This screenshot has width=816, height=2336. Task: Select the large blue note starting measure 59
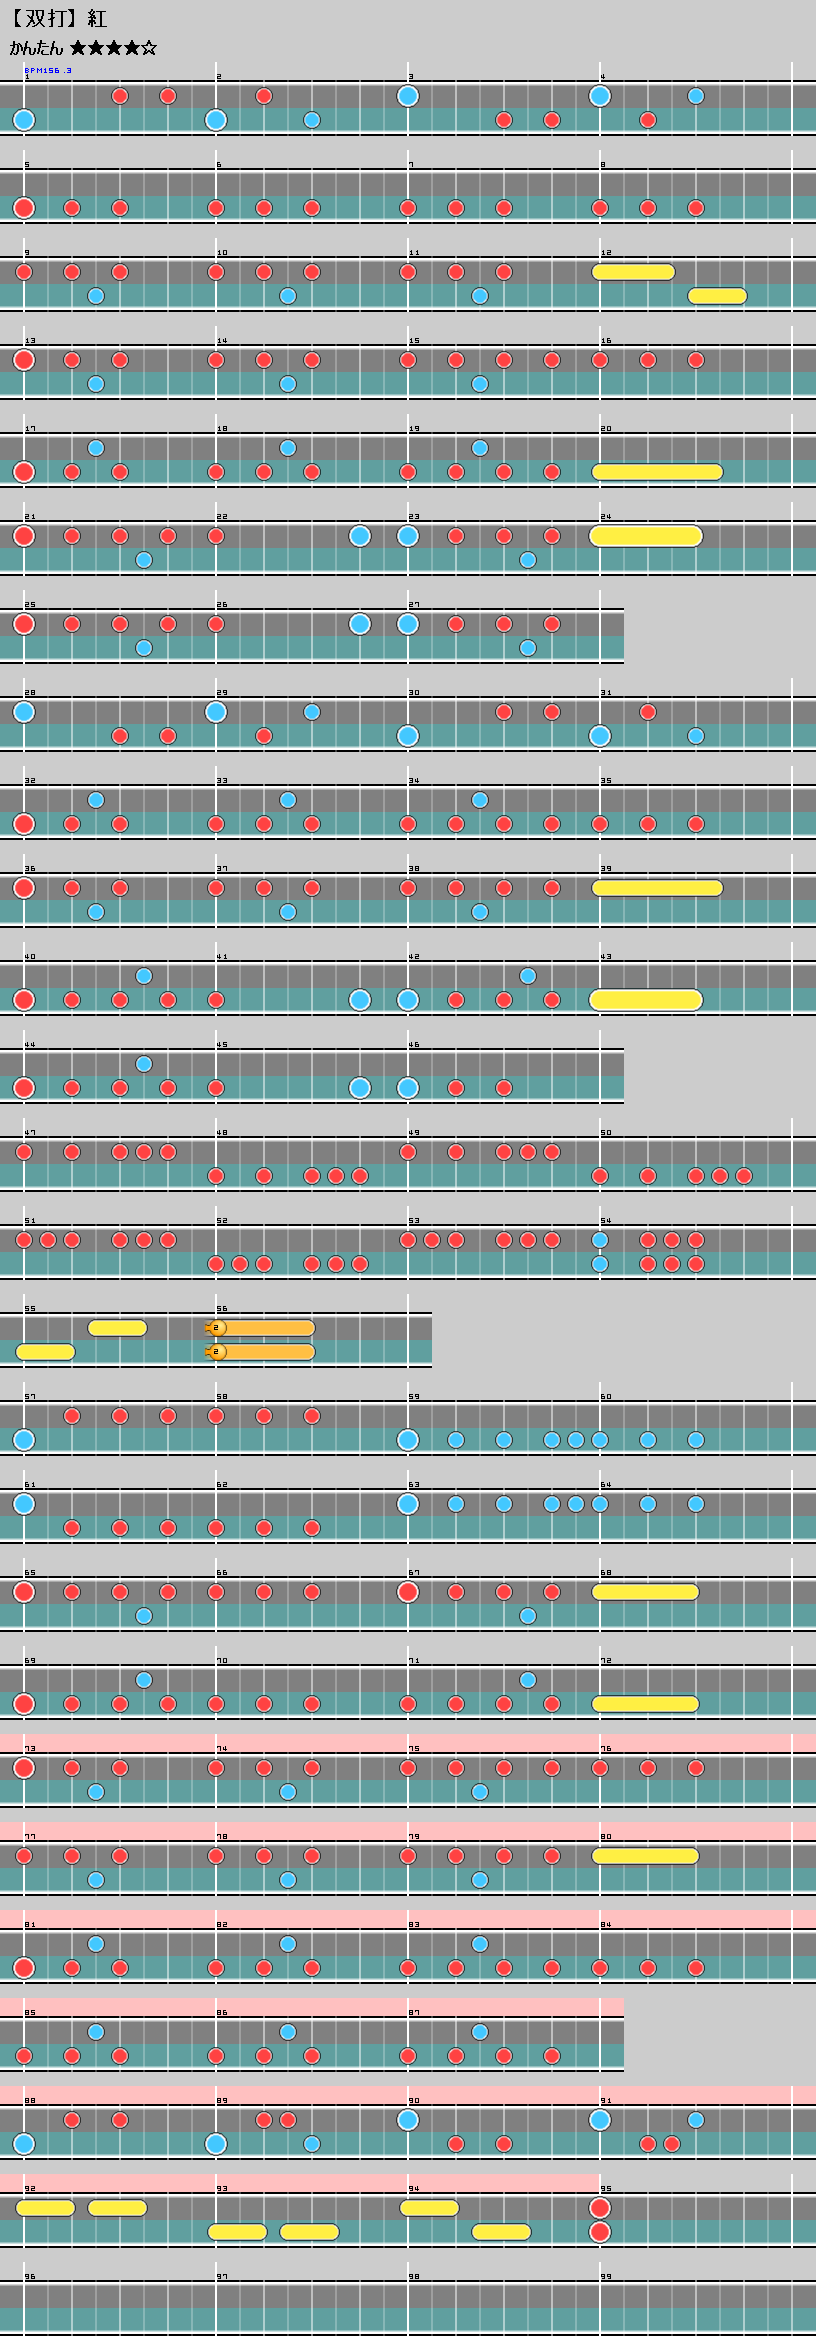point(408,1440)
